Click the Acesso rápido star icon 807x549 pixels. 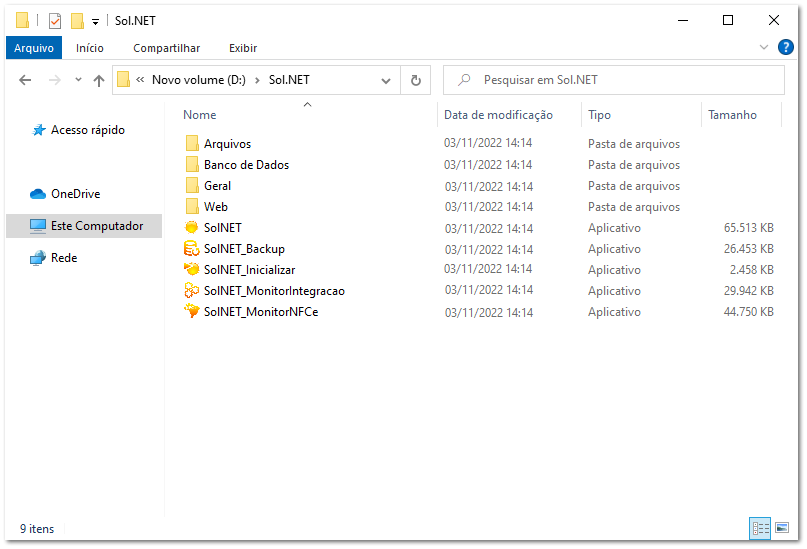coord(39,130)
